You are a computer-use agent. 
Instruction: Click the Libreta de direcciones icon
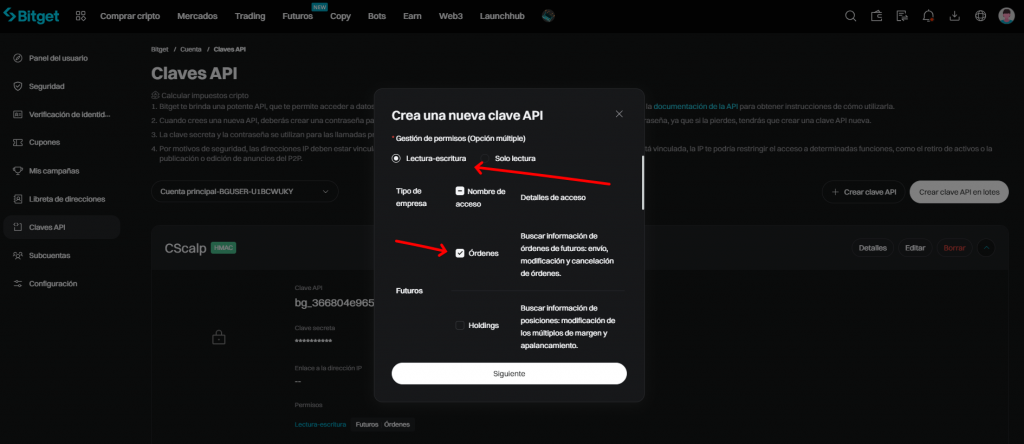coord(18,199)
